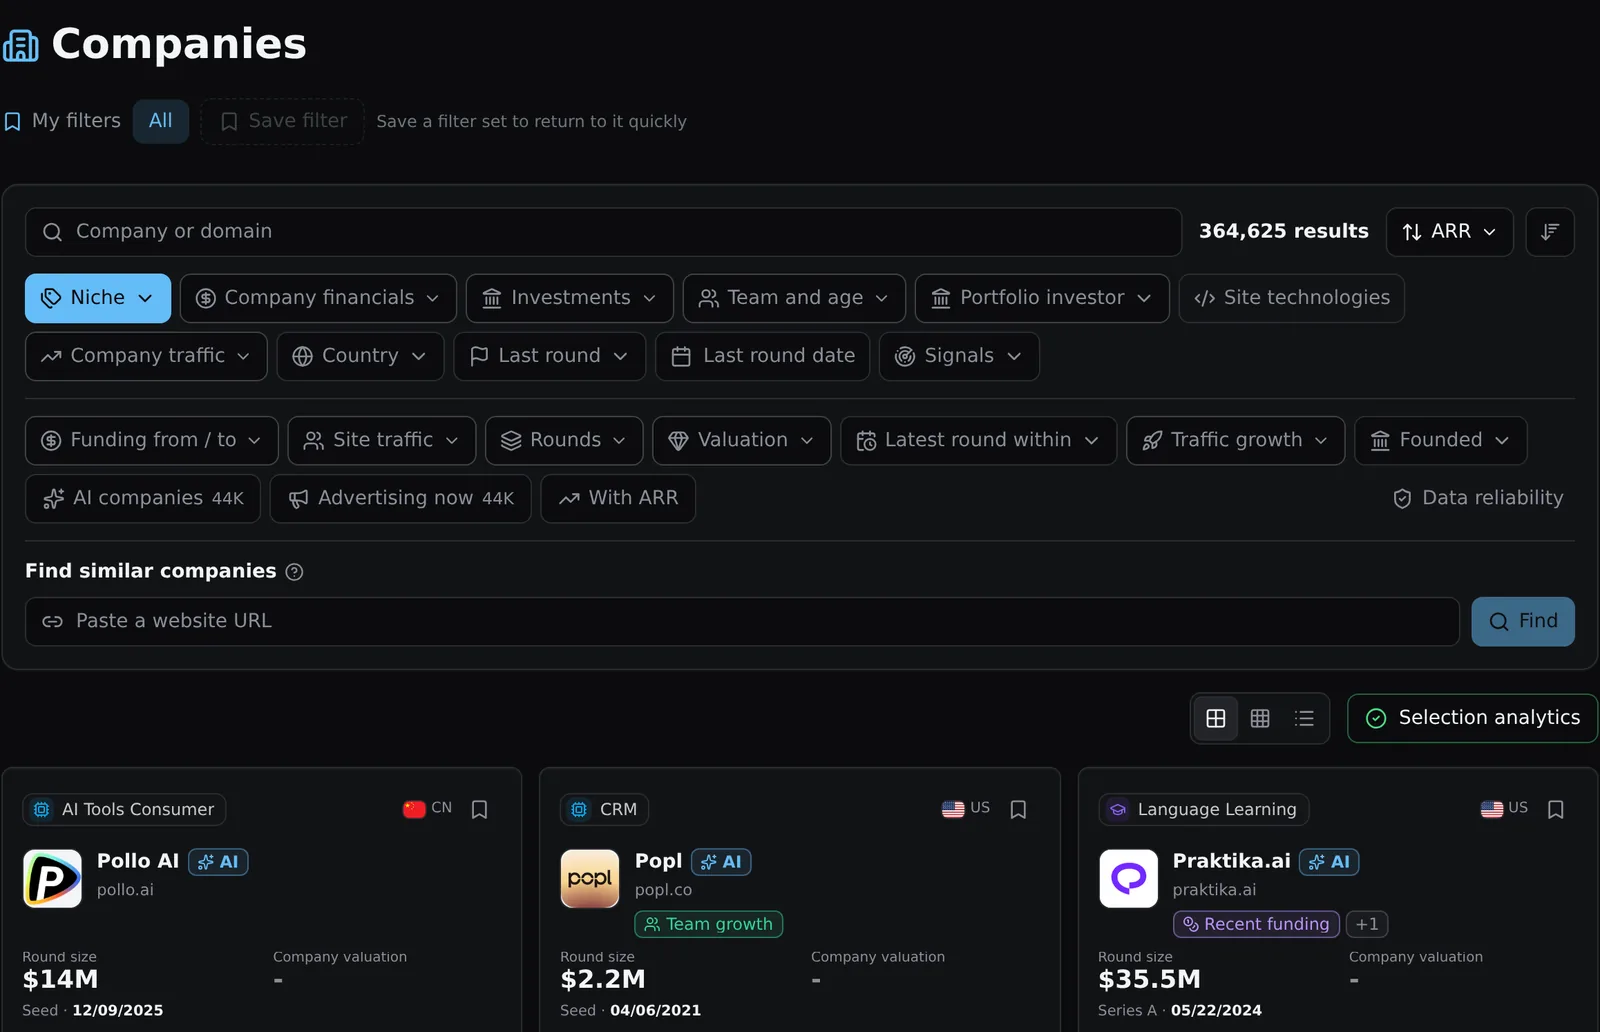Screen dimensions: 1600x1032
Task: Bookmark the Praktika.ai company card
Action: point(1556,809)
